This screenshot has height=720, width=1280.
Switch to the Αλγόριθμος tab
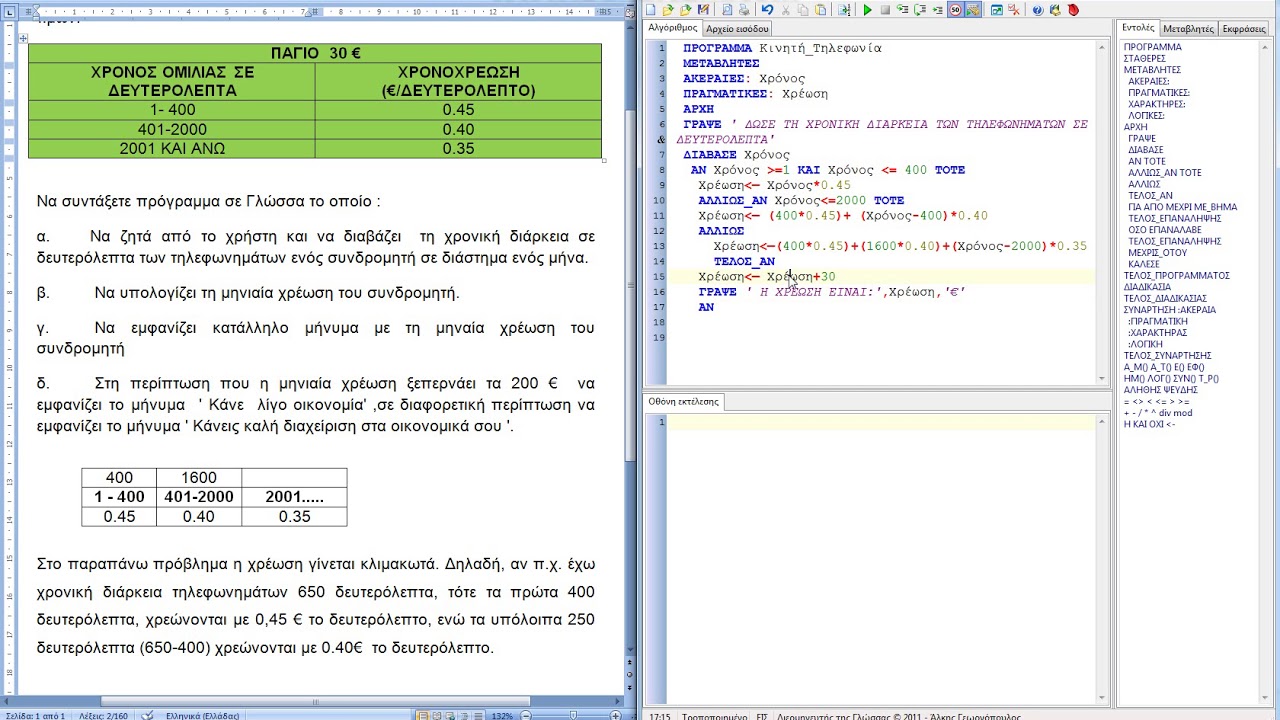coord(672,28)
